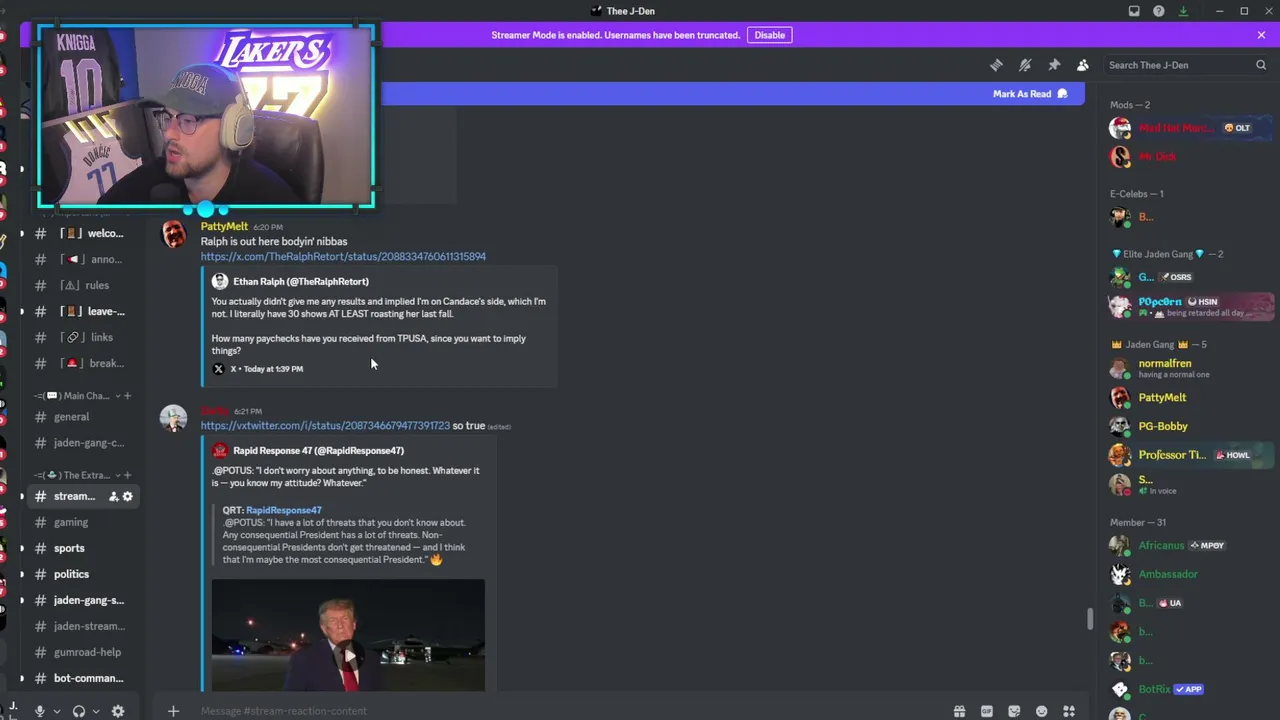Open PG-Bobby member profile
1280x720 pixels.
tap(1190, 426)
